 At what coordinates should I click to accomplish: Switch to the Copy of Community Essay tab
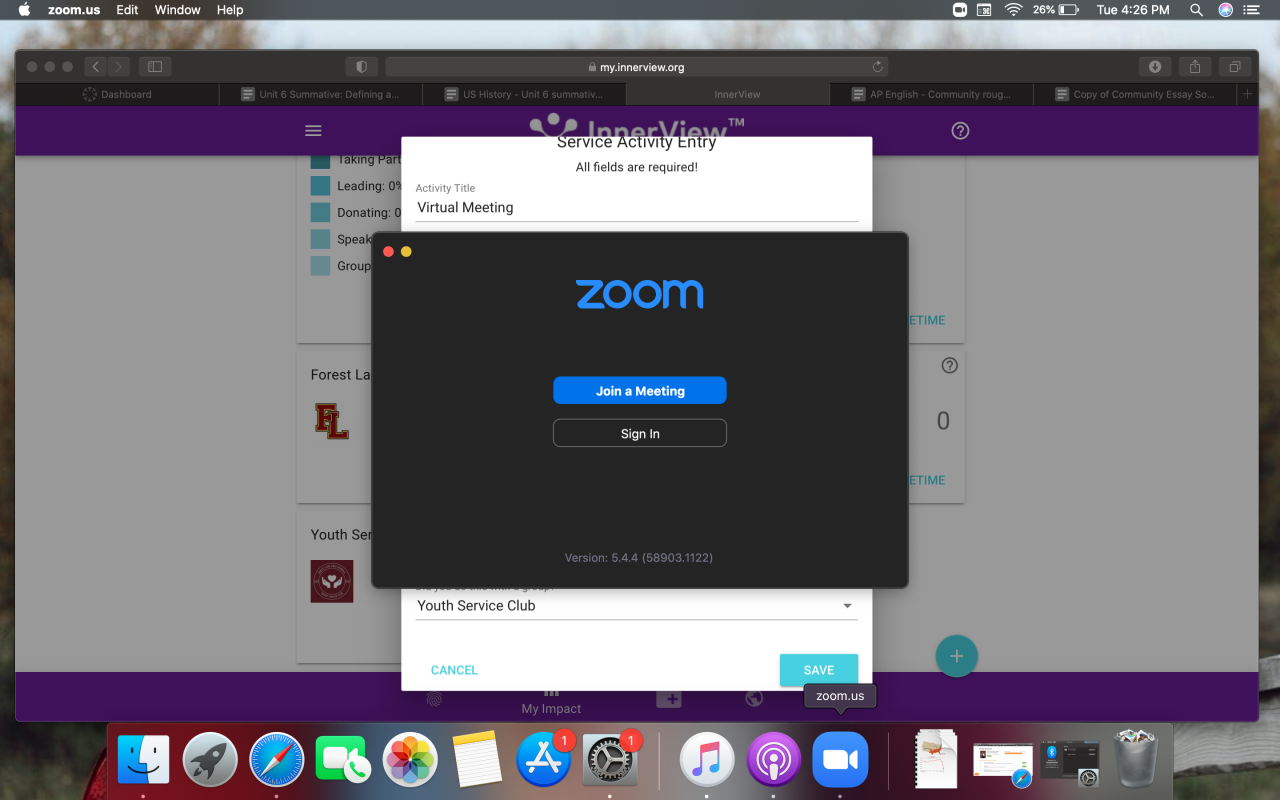(x=1135, y=94)
